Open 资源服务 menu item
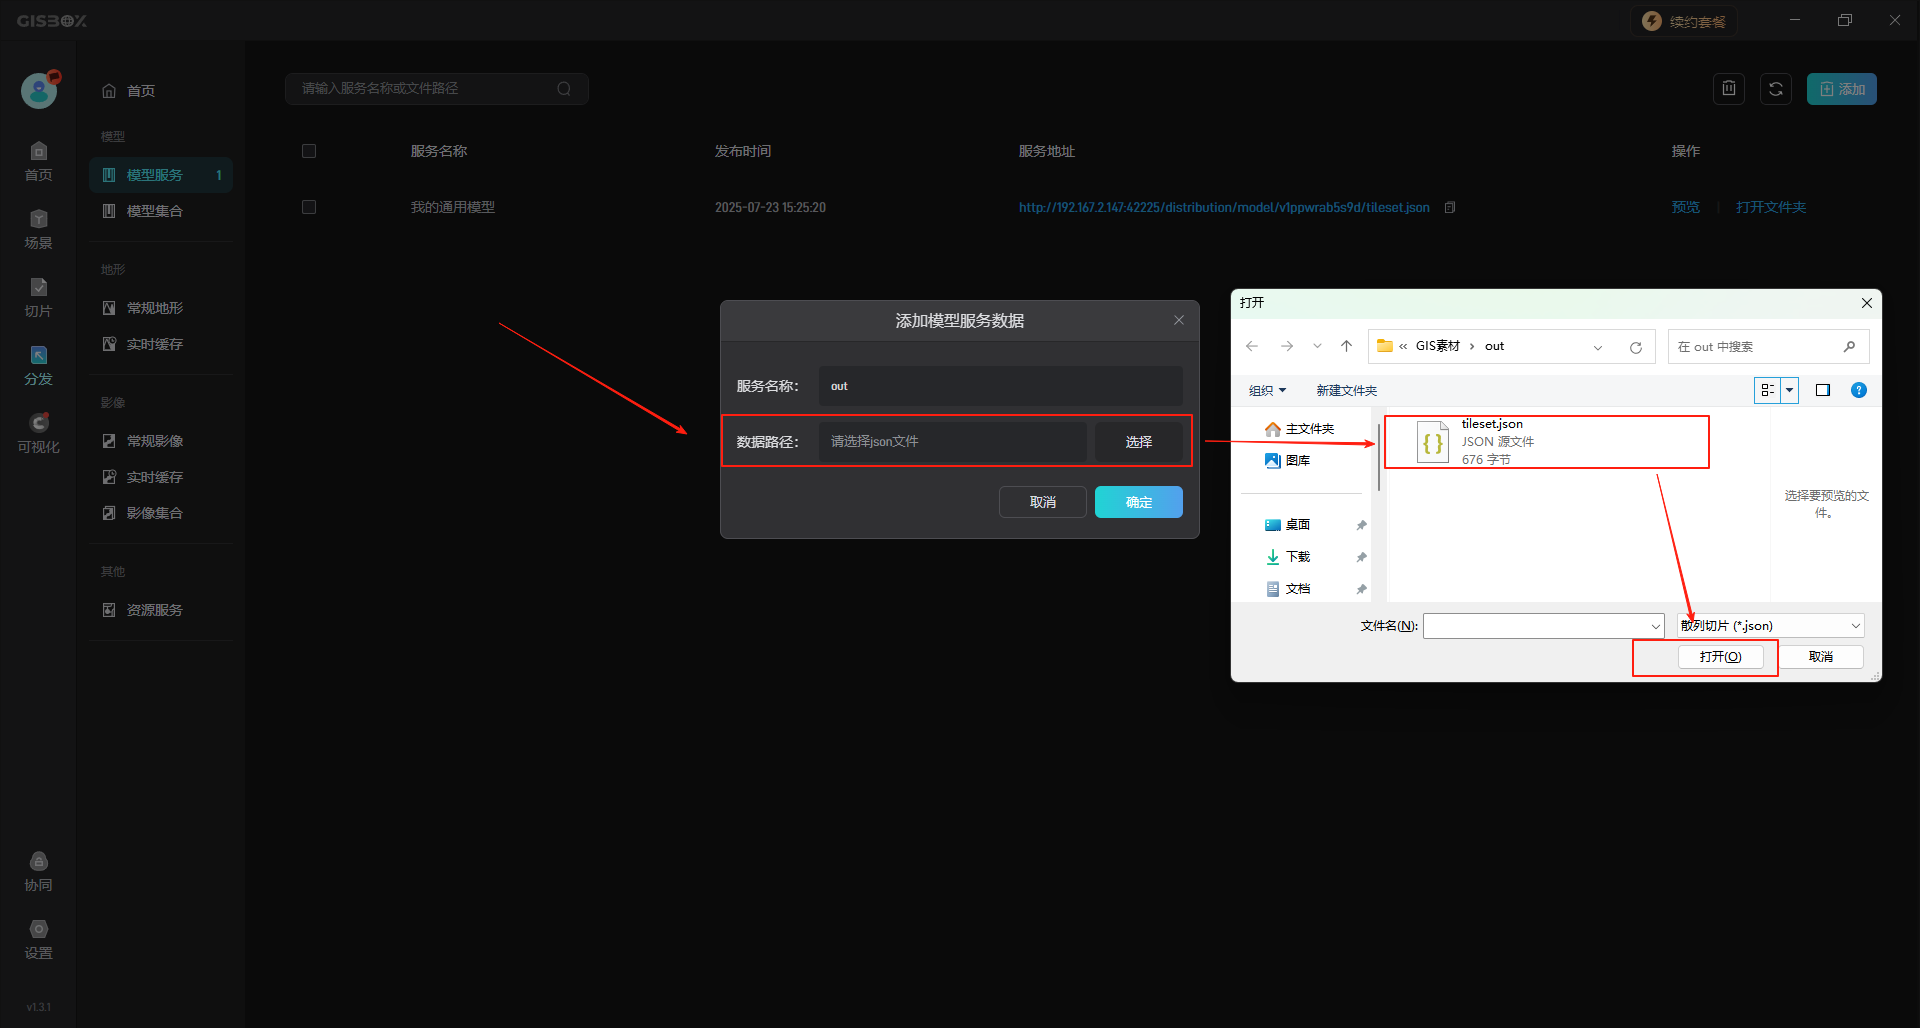1920x1028 pixels. (x=160, y=610)
